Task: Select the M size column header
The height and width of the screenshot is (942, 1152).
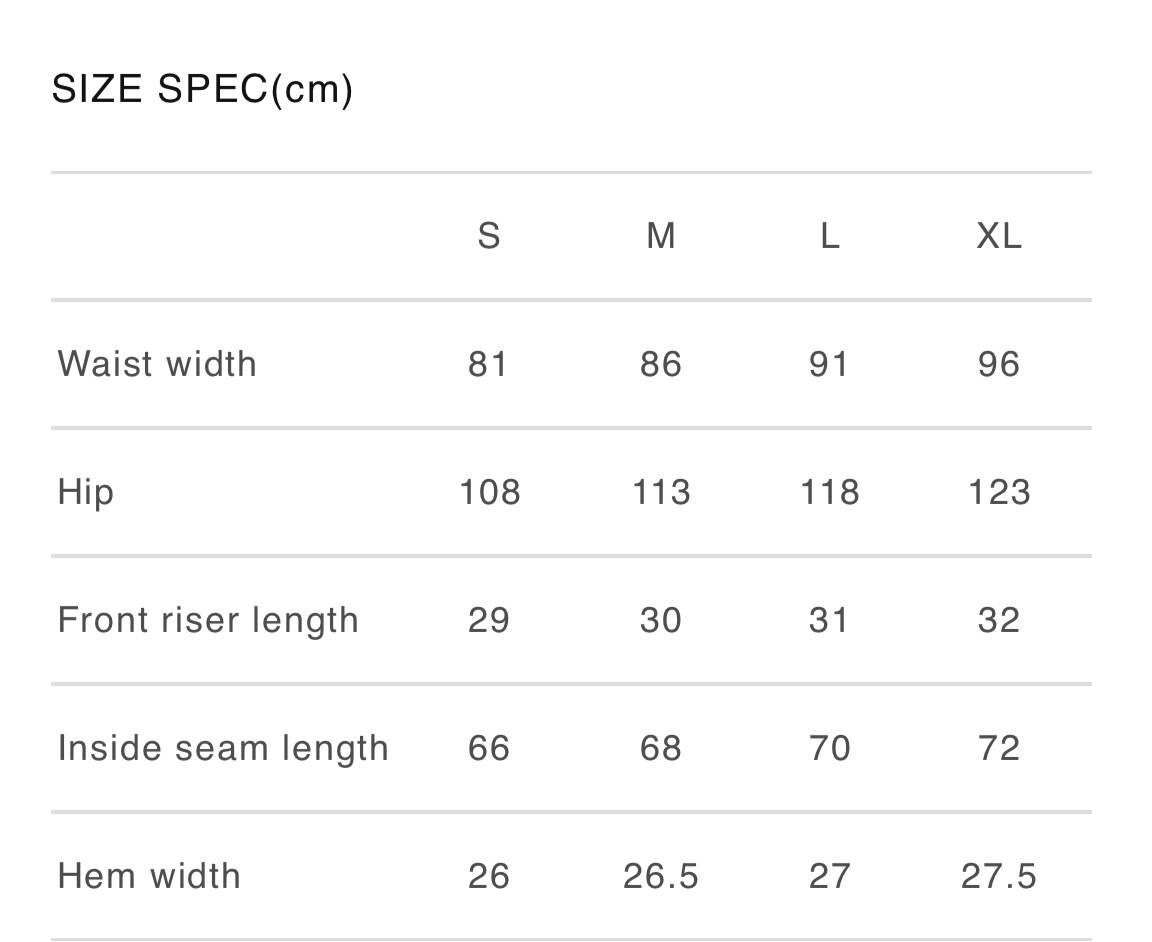Action: [661, 236]
